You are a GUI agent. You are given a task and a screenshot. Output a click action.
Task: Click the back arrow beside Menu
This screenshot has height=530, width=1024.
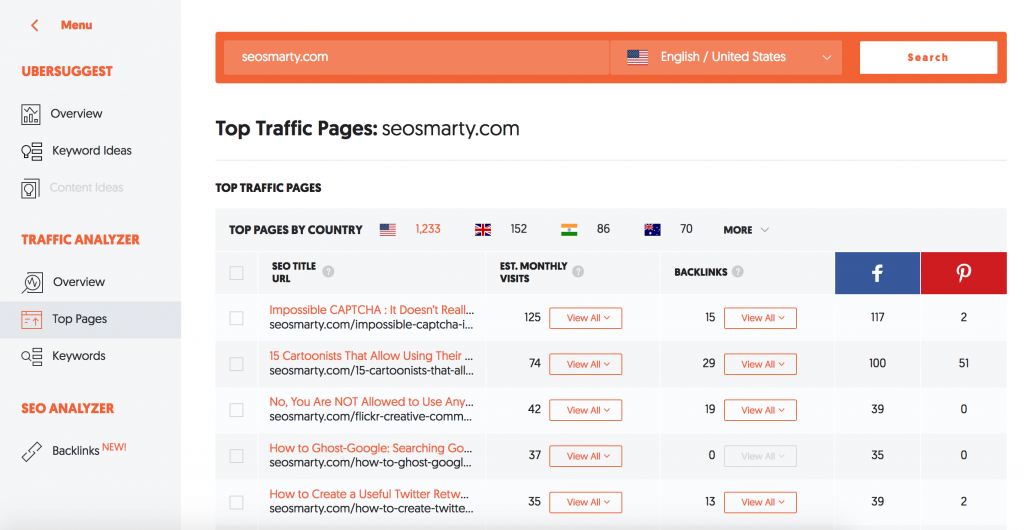[x=35, y=25]
